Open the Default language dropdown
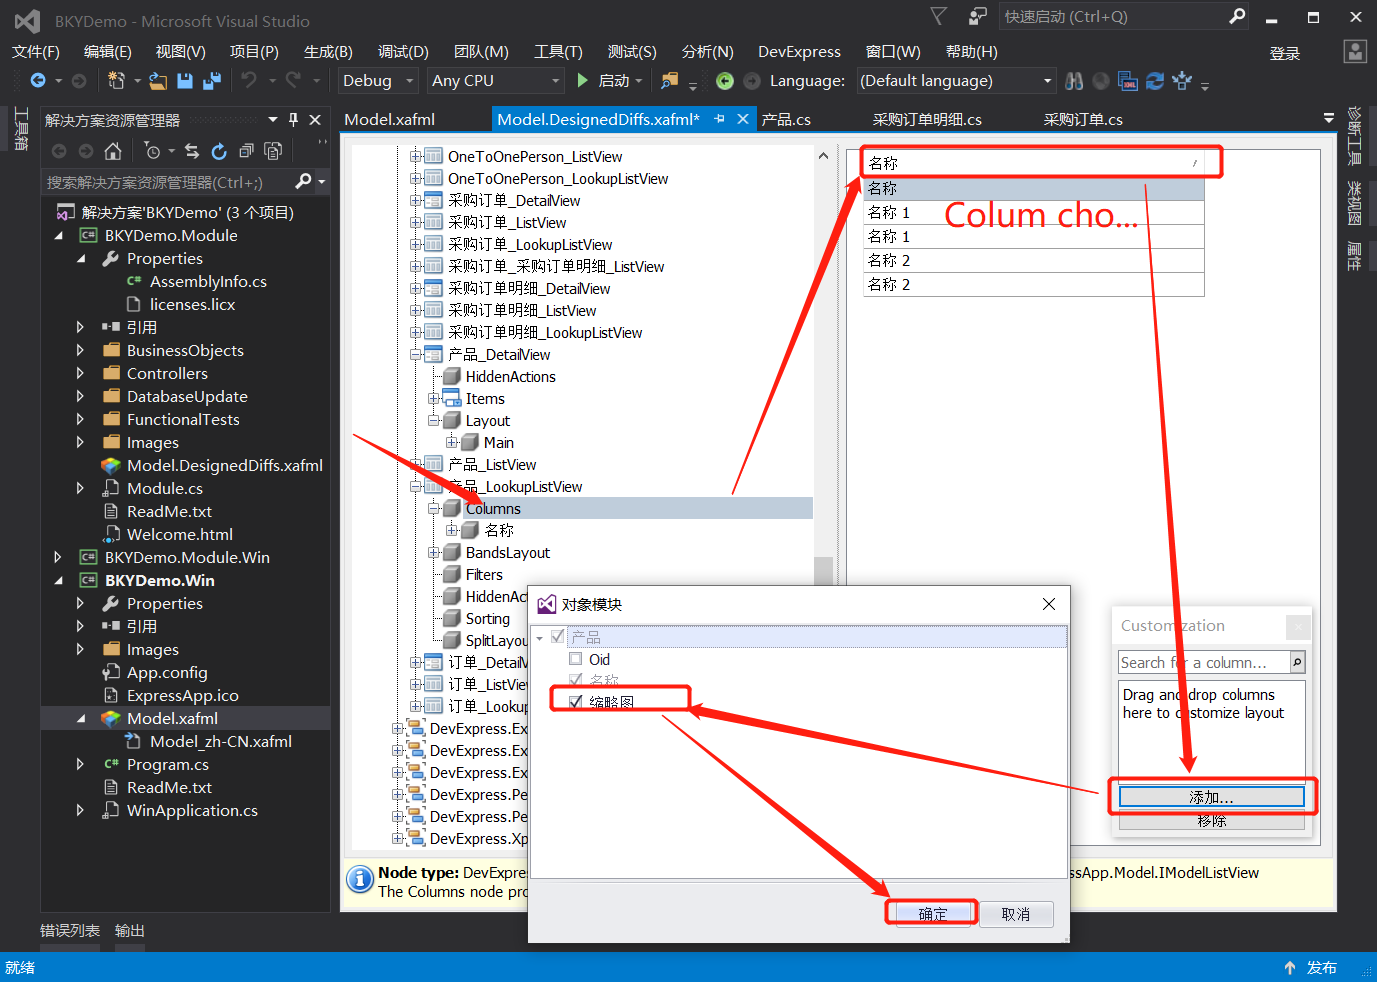 click(x=956, y=81)
